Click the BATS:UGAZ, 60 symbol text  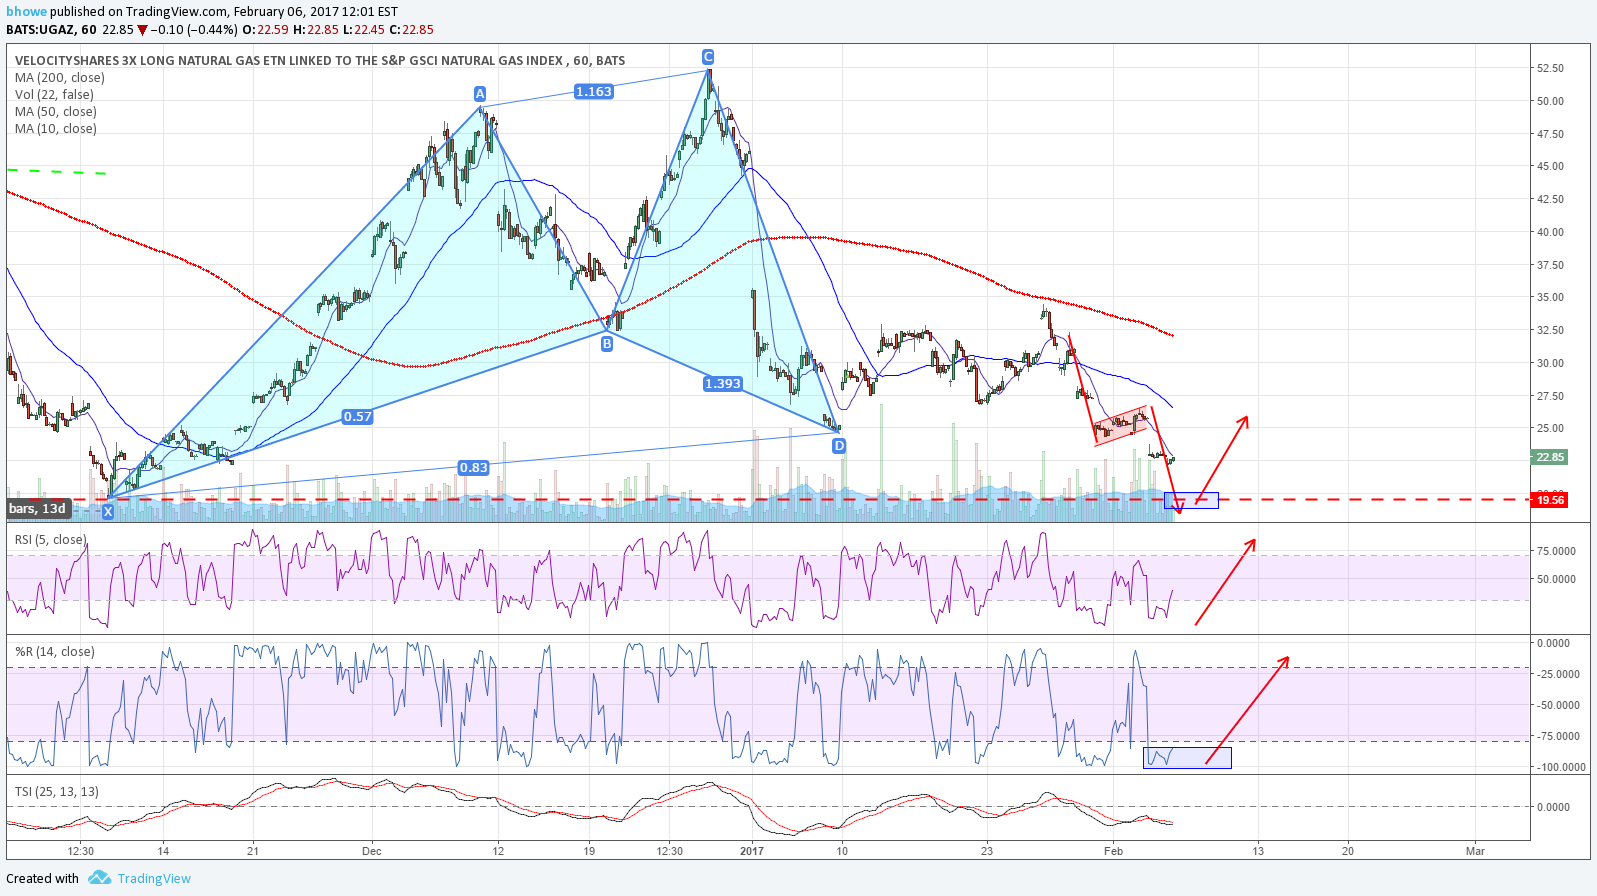[51, 30]
